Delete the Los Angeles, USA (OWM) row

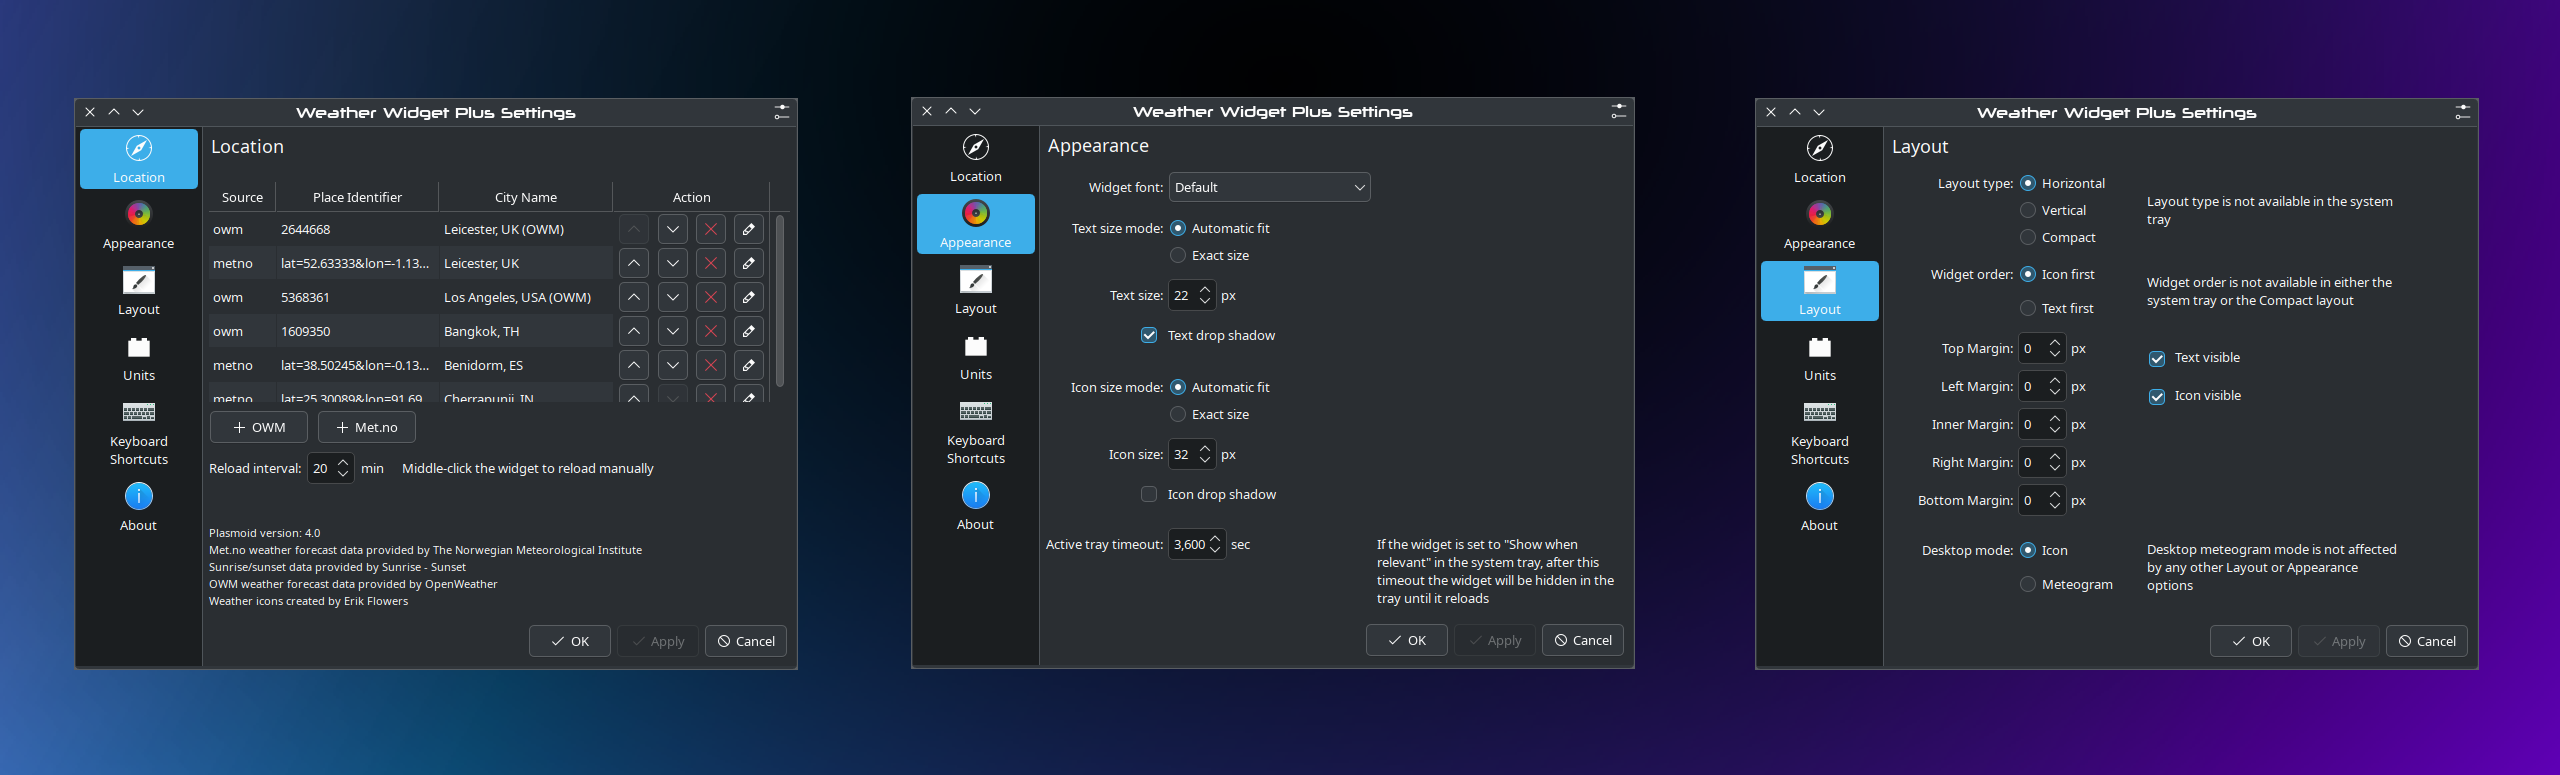point(711,298)
